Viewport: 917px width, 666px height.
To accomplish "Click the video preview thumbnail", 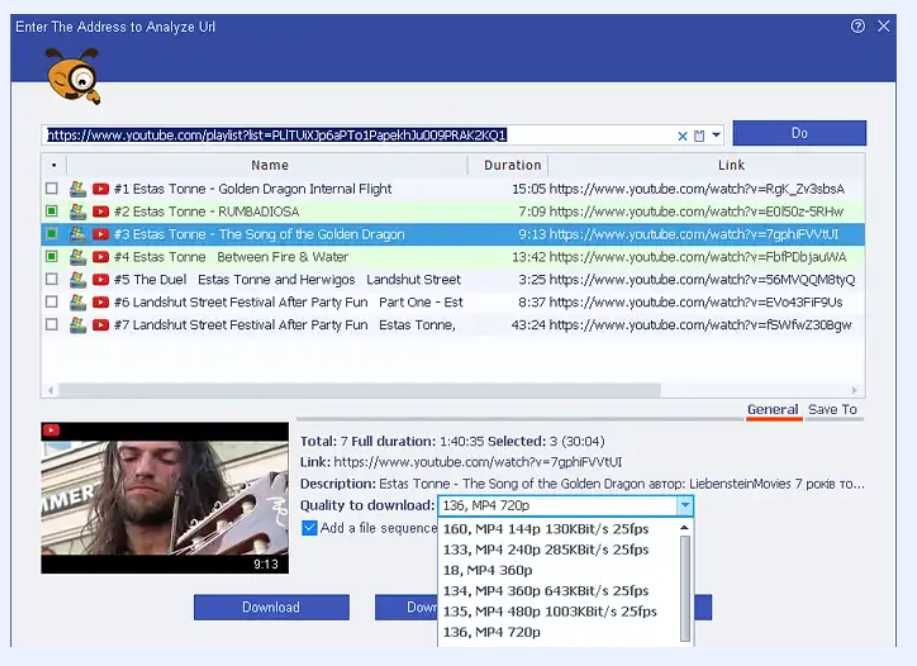I will [x=165, y=498].
